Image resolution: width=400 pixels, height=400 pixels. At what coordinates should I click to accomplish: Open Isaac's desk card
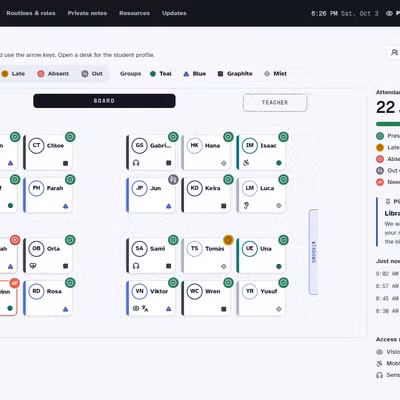262,152
